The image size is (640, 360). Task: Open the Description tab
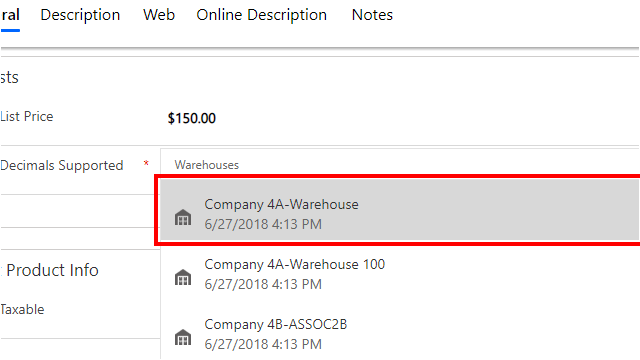click(80, 15)
